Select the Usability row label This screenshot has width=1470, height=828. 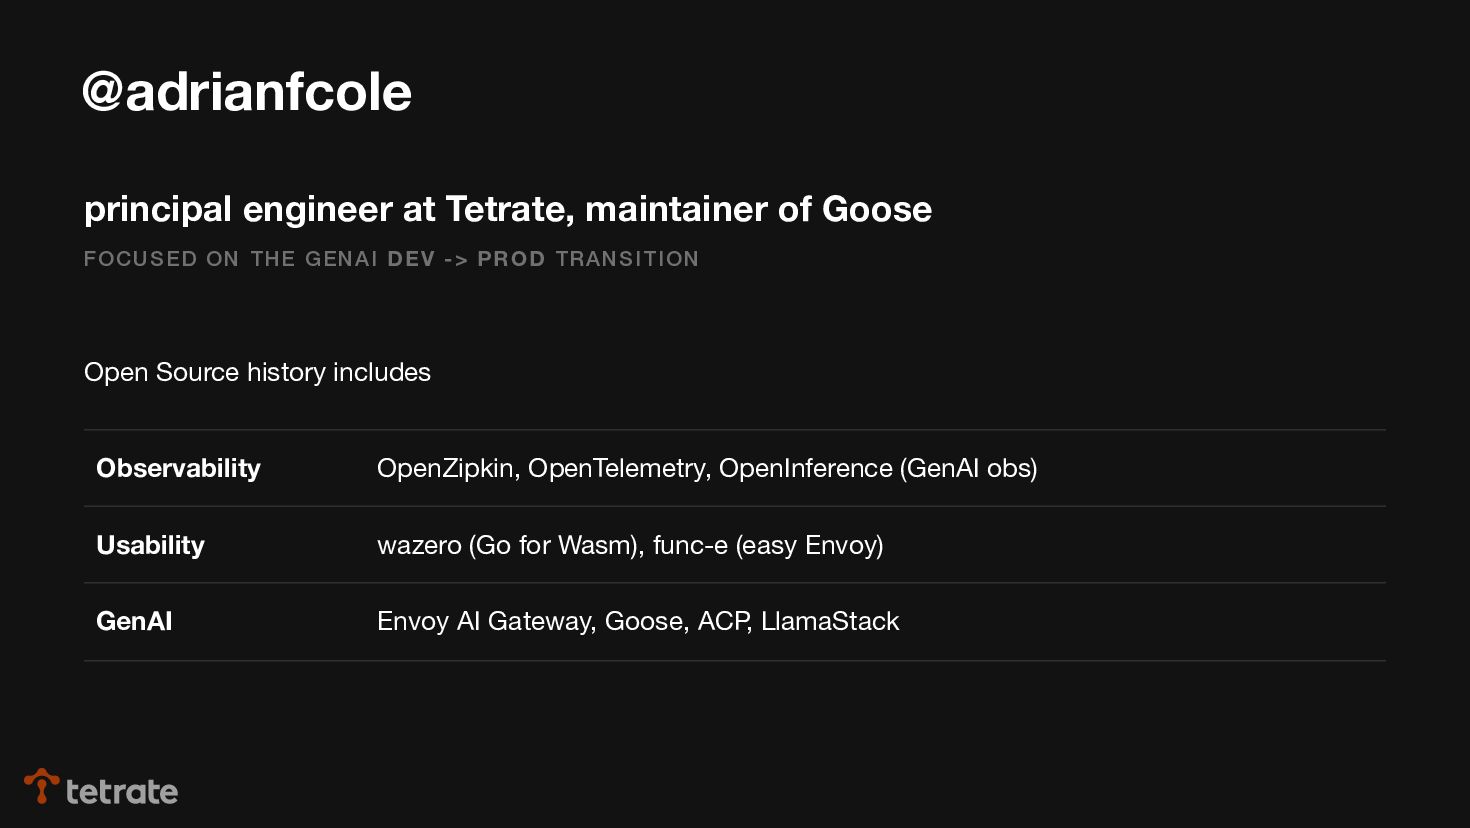click(x=150, y=545)
